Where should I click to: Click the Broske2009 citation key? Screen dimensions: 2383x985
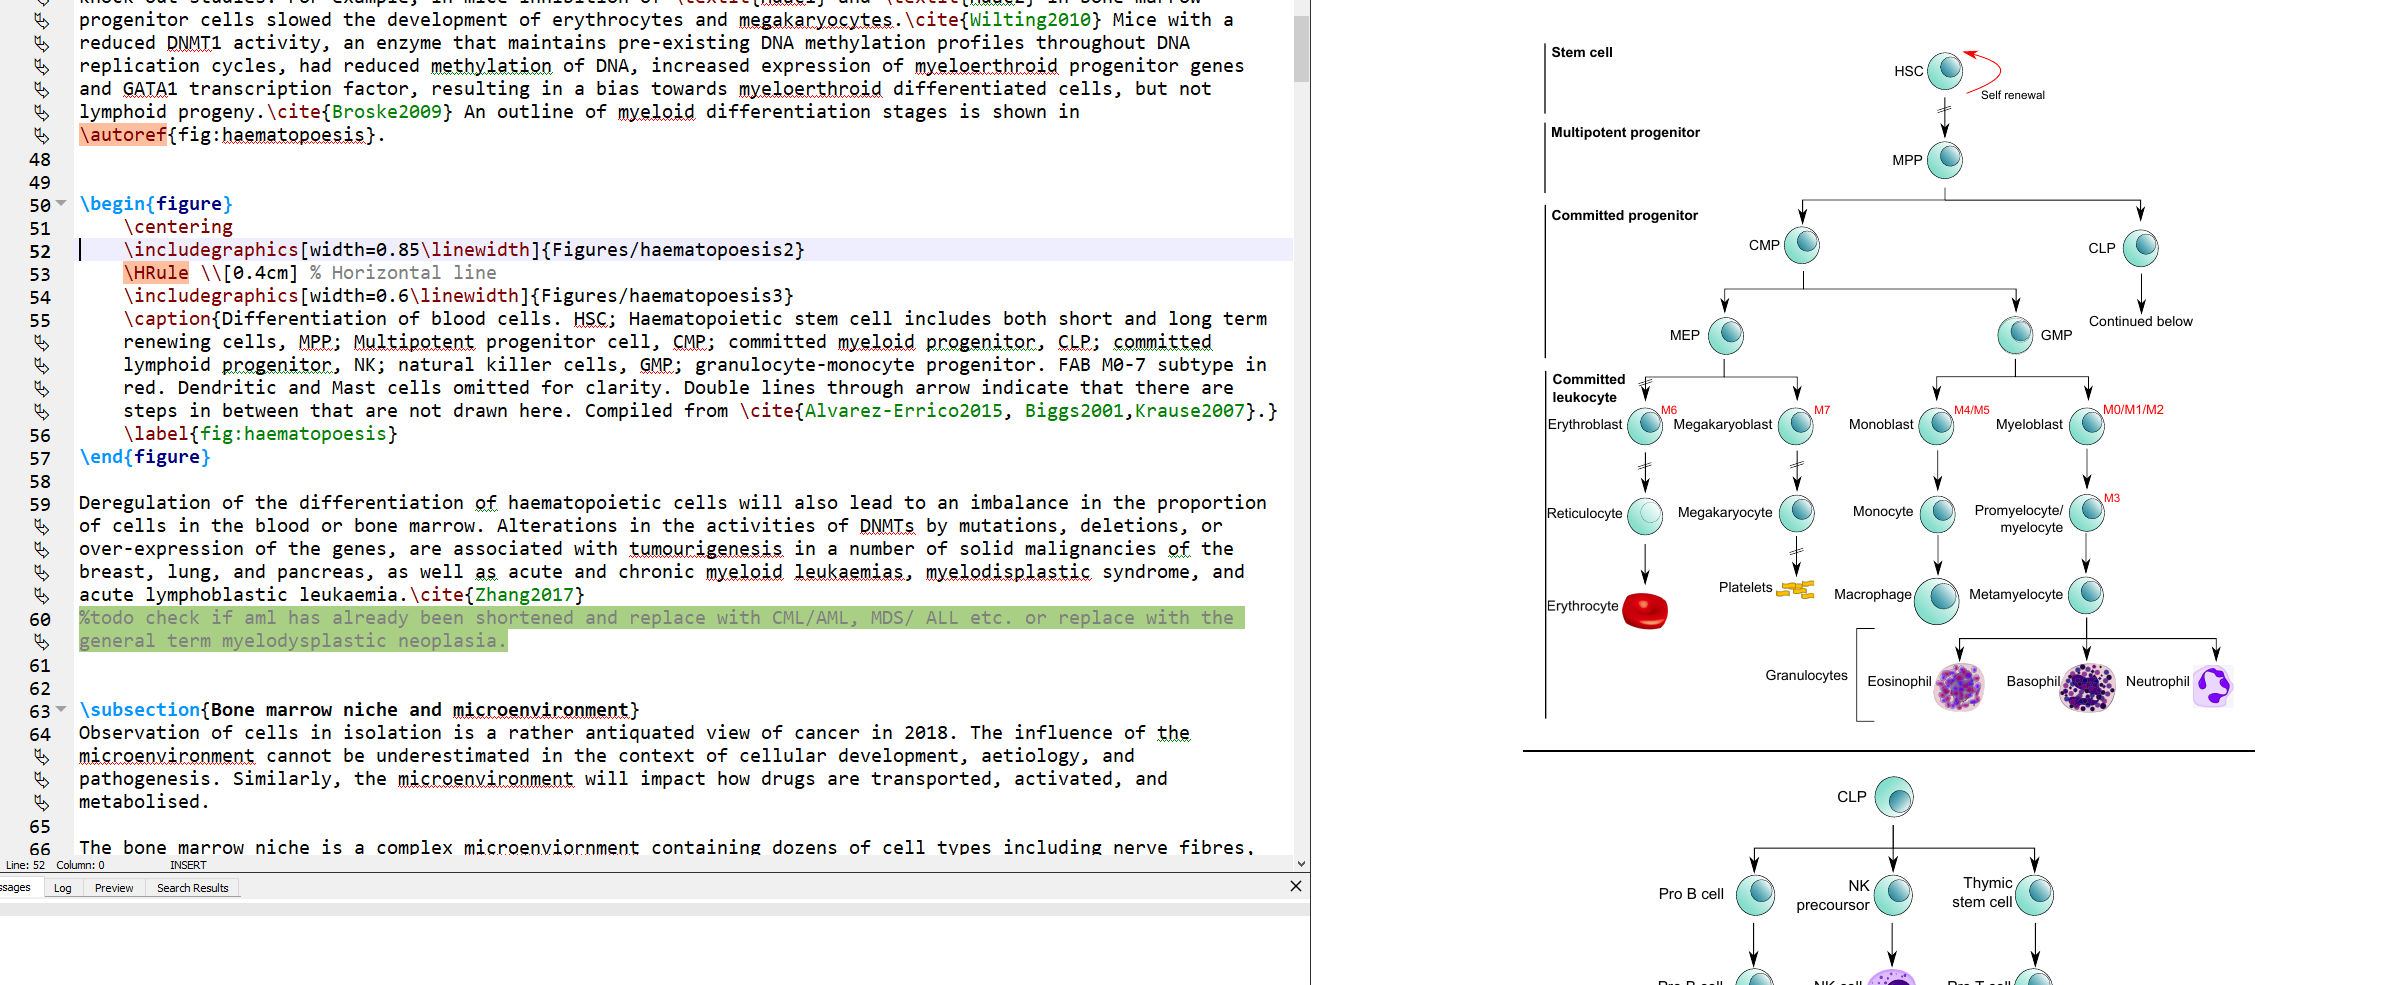tap(386, 111)
